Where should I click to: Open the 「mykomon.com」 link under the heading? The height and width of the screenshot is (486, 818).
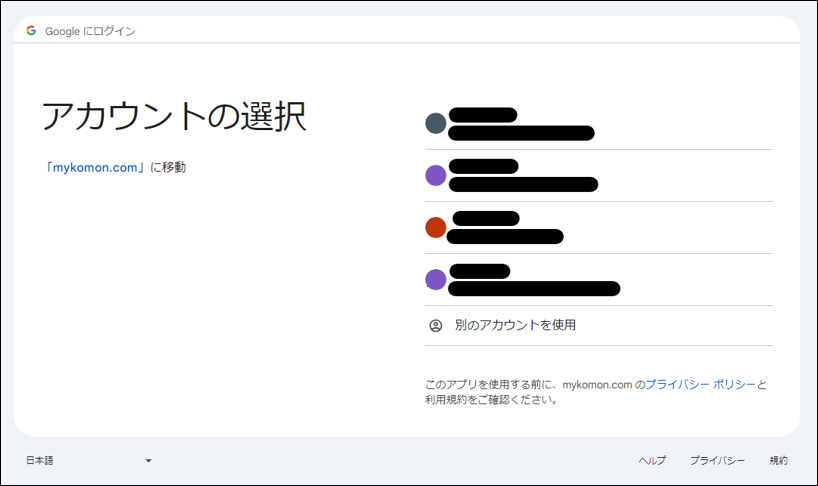[x=95, y=167]
